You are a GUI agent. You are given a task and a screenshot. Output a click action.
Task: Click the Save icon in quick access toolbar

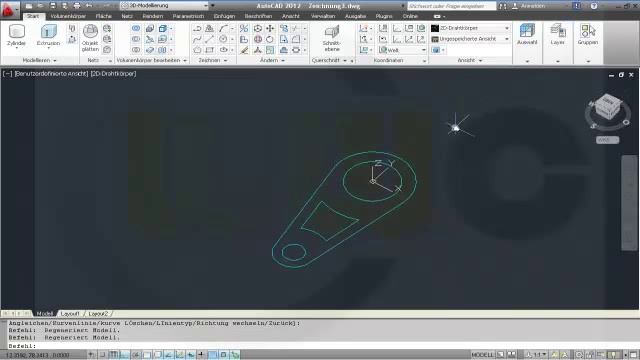click(53, 6)
